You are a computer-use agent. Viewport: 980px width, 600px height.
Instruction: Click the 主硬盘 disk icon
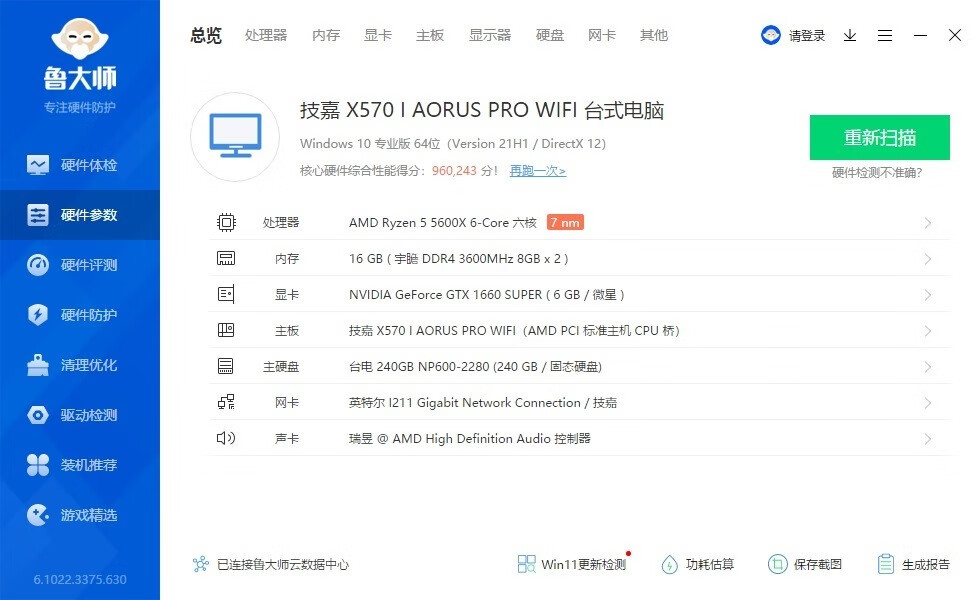226,366
